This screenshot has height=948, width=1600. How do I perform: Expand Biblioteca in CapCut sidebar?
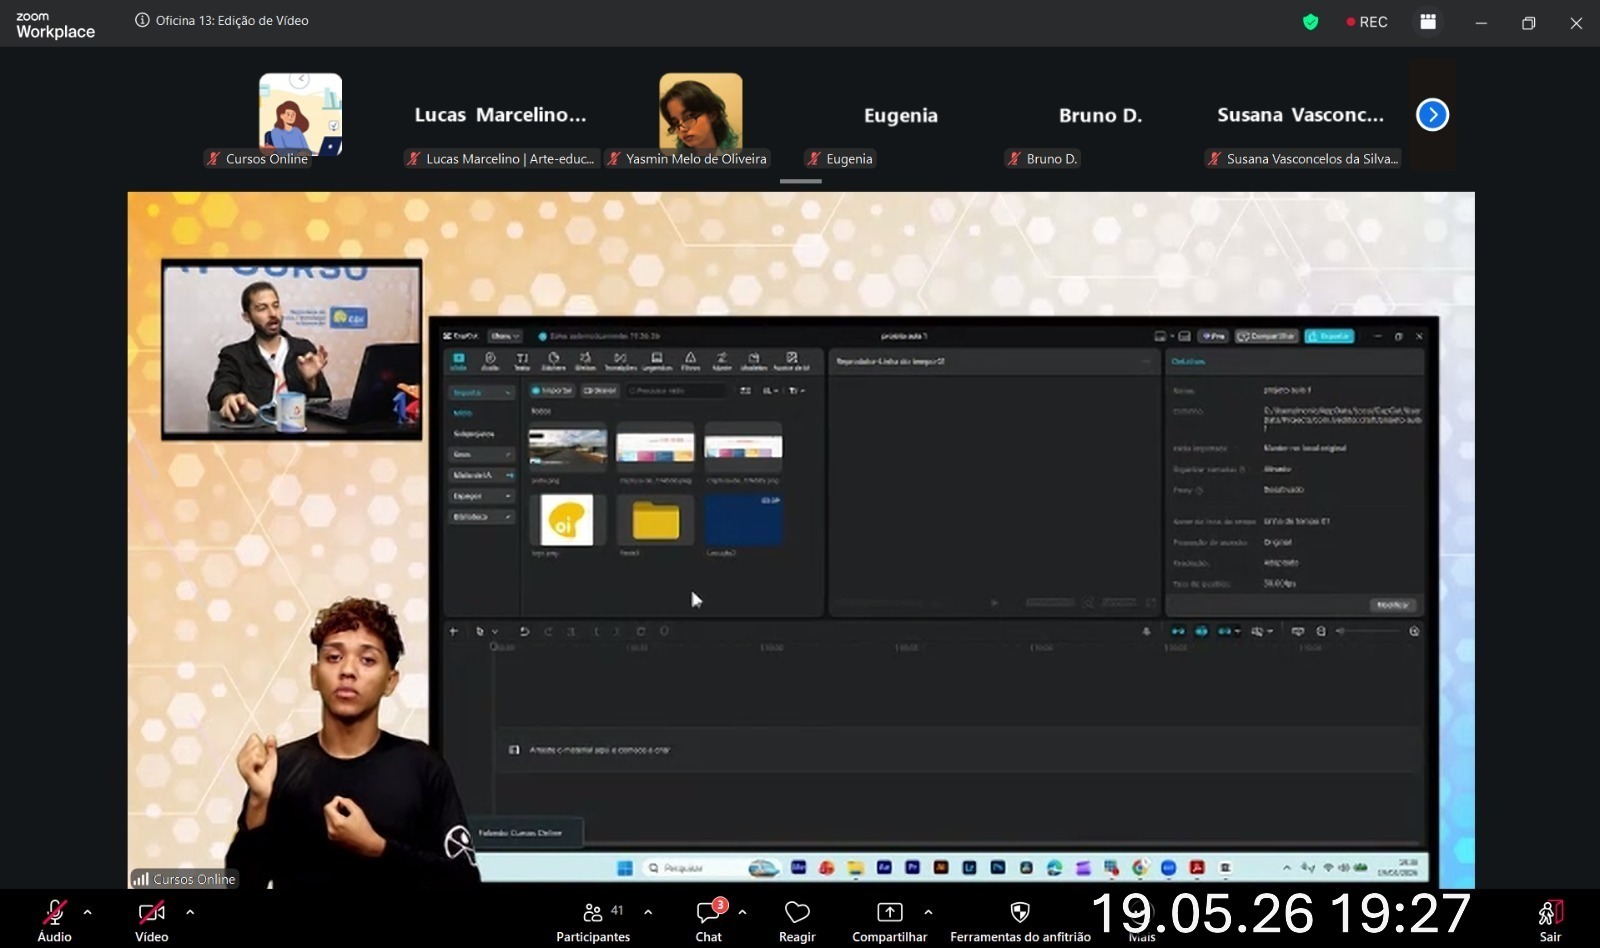482,517
